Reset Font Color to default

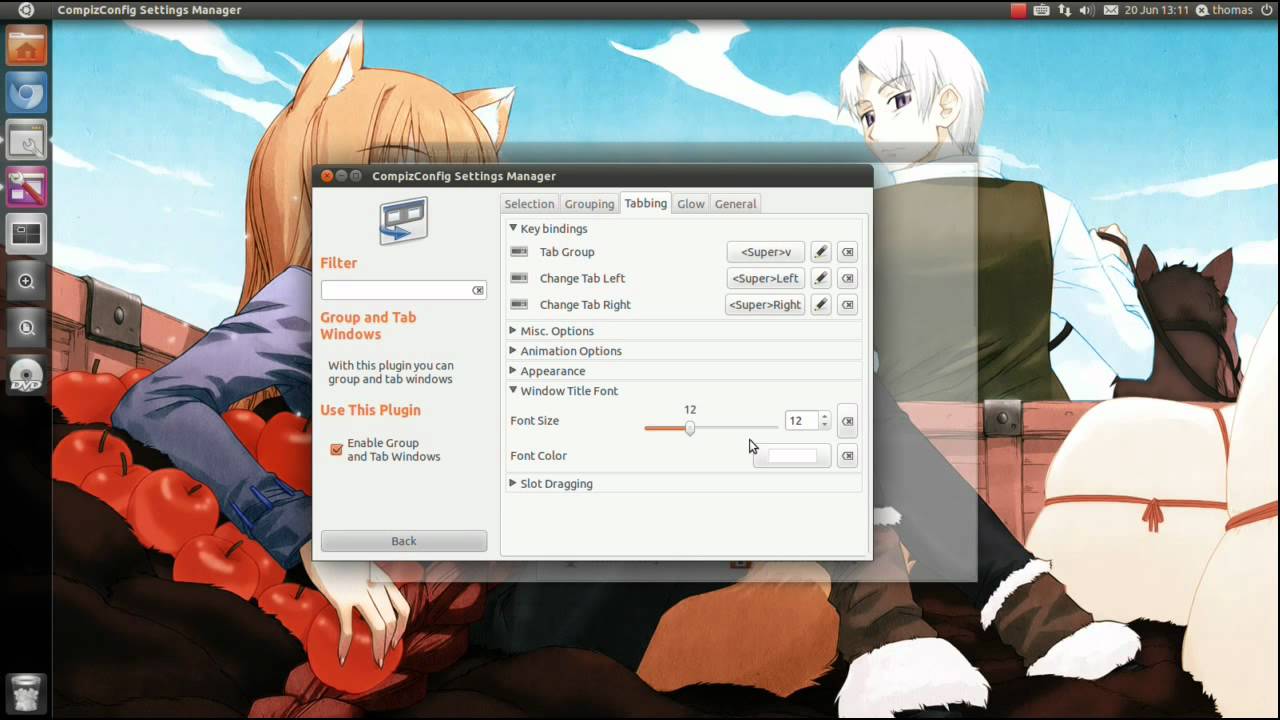pyautogui.click(x=847, y=456)
